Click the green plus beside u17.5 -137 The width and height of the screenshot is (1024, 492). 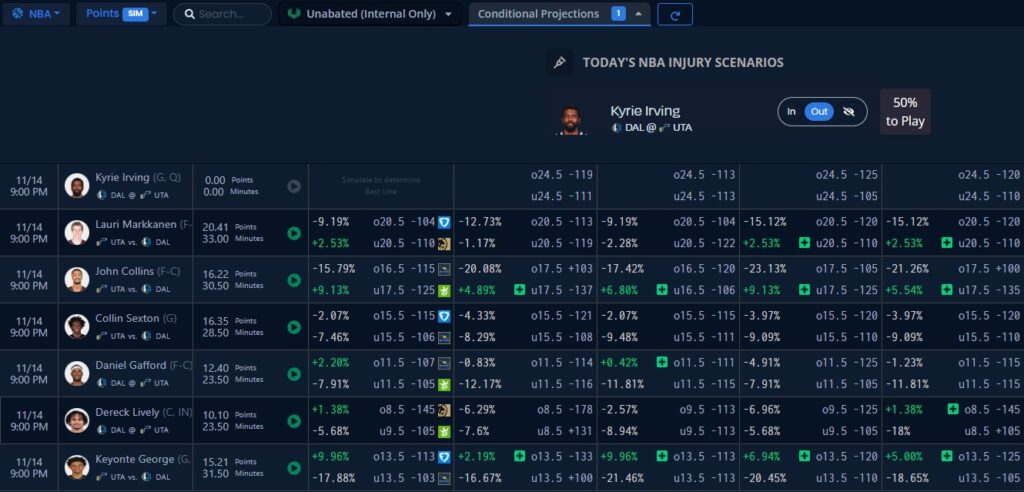519,290
